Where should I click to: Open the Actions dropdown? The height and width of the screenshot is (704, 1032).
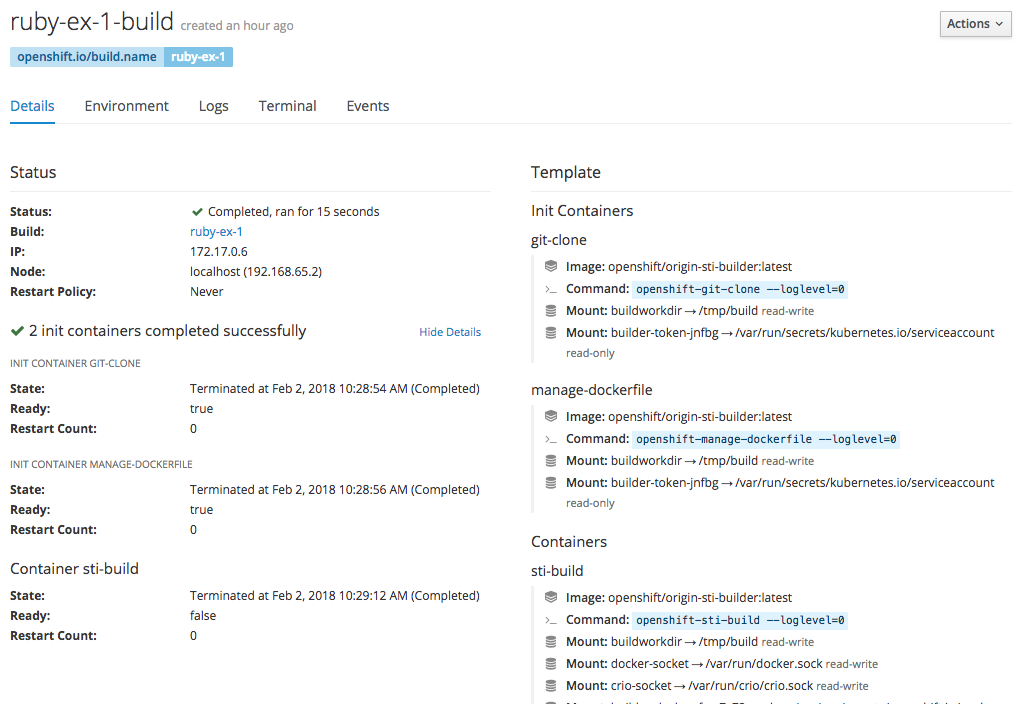tap(975, 23)
